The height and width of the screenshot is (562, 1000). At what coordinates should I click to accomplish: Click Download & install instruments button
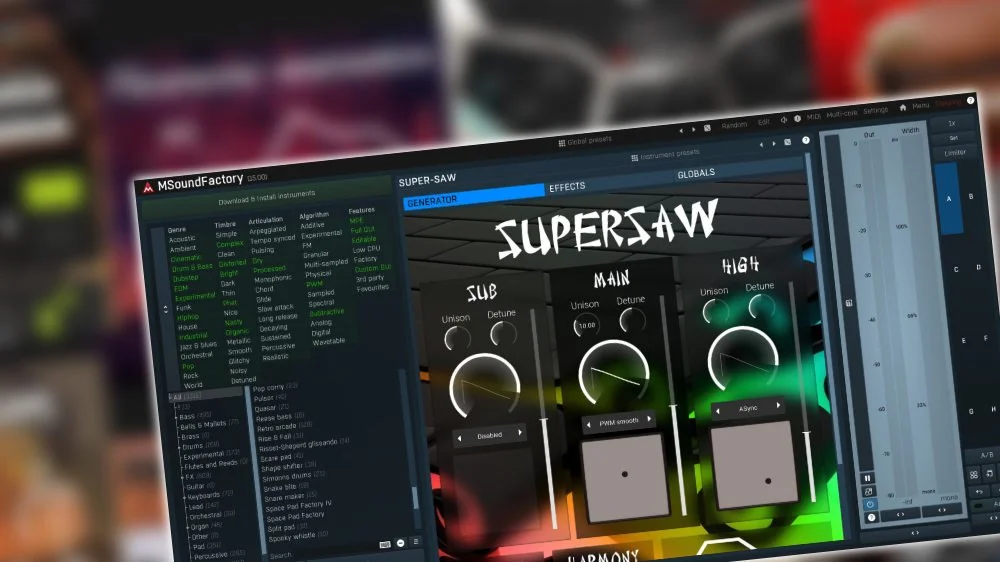click(x=267, y=197)
